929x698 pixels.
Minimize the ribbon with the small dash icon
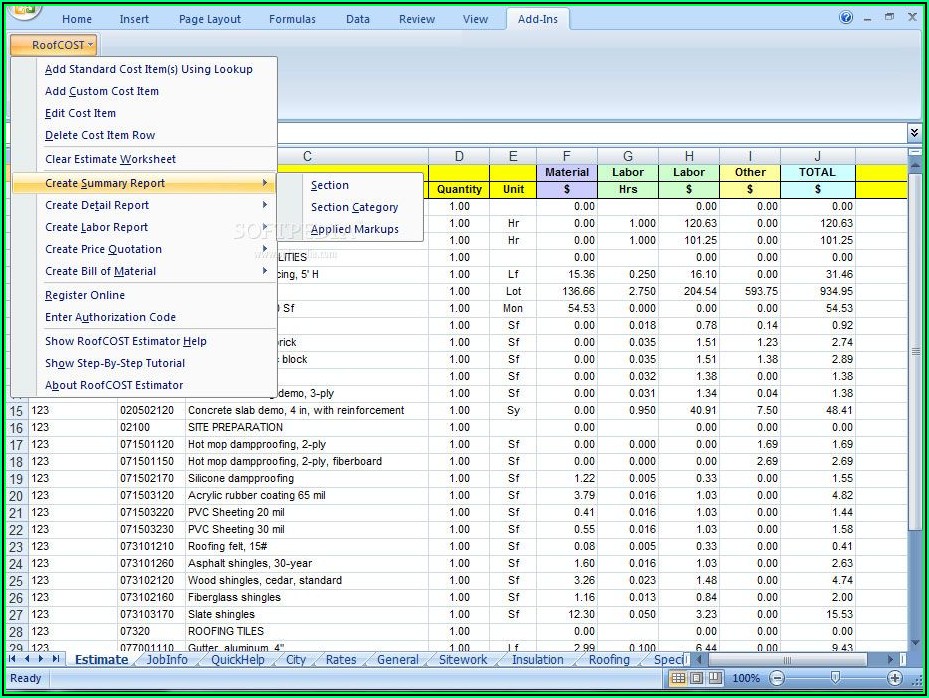(x=868, y=18)
